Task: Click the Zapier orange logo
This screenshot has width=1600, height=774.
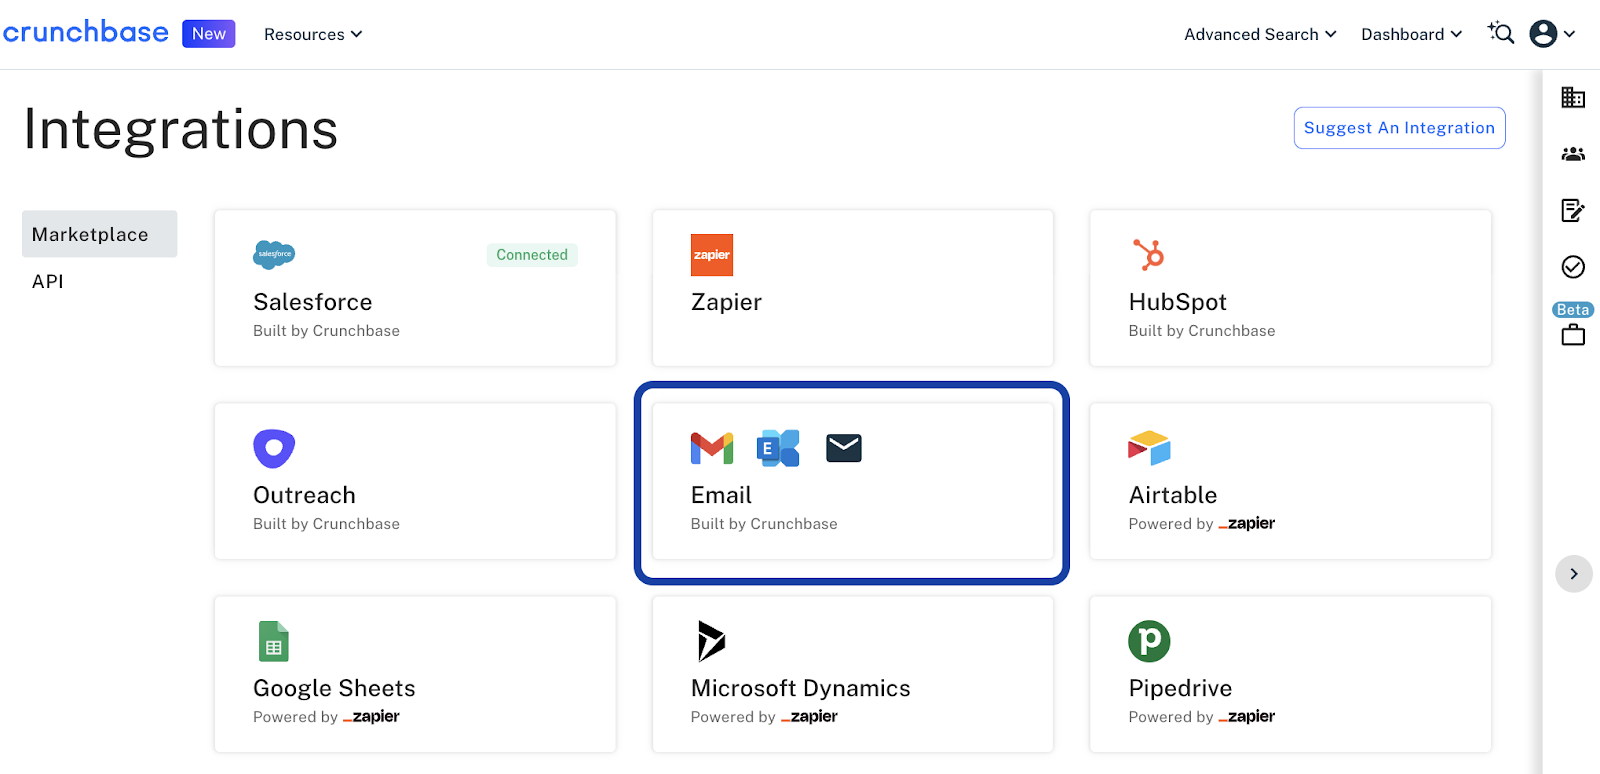Action: 712,255
